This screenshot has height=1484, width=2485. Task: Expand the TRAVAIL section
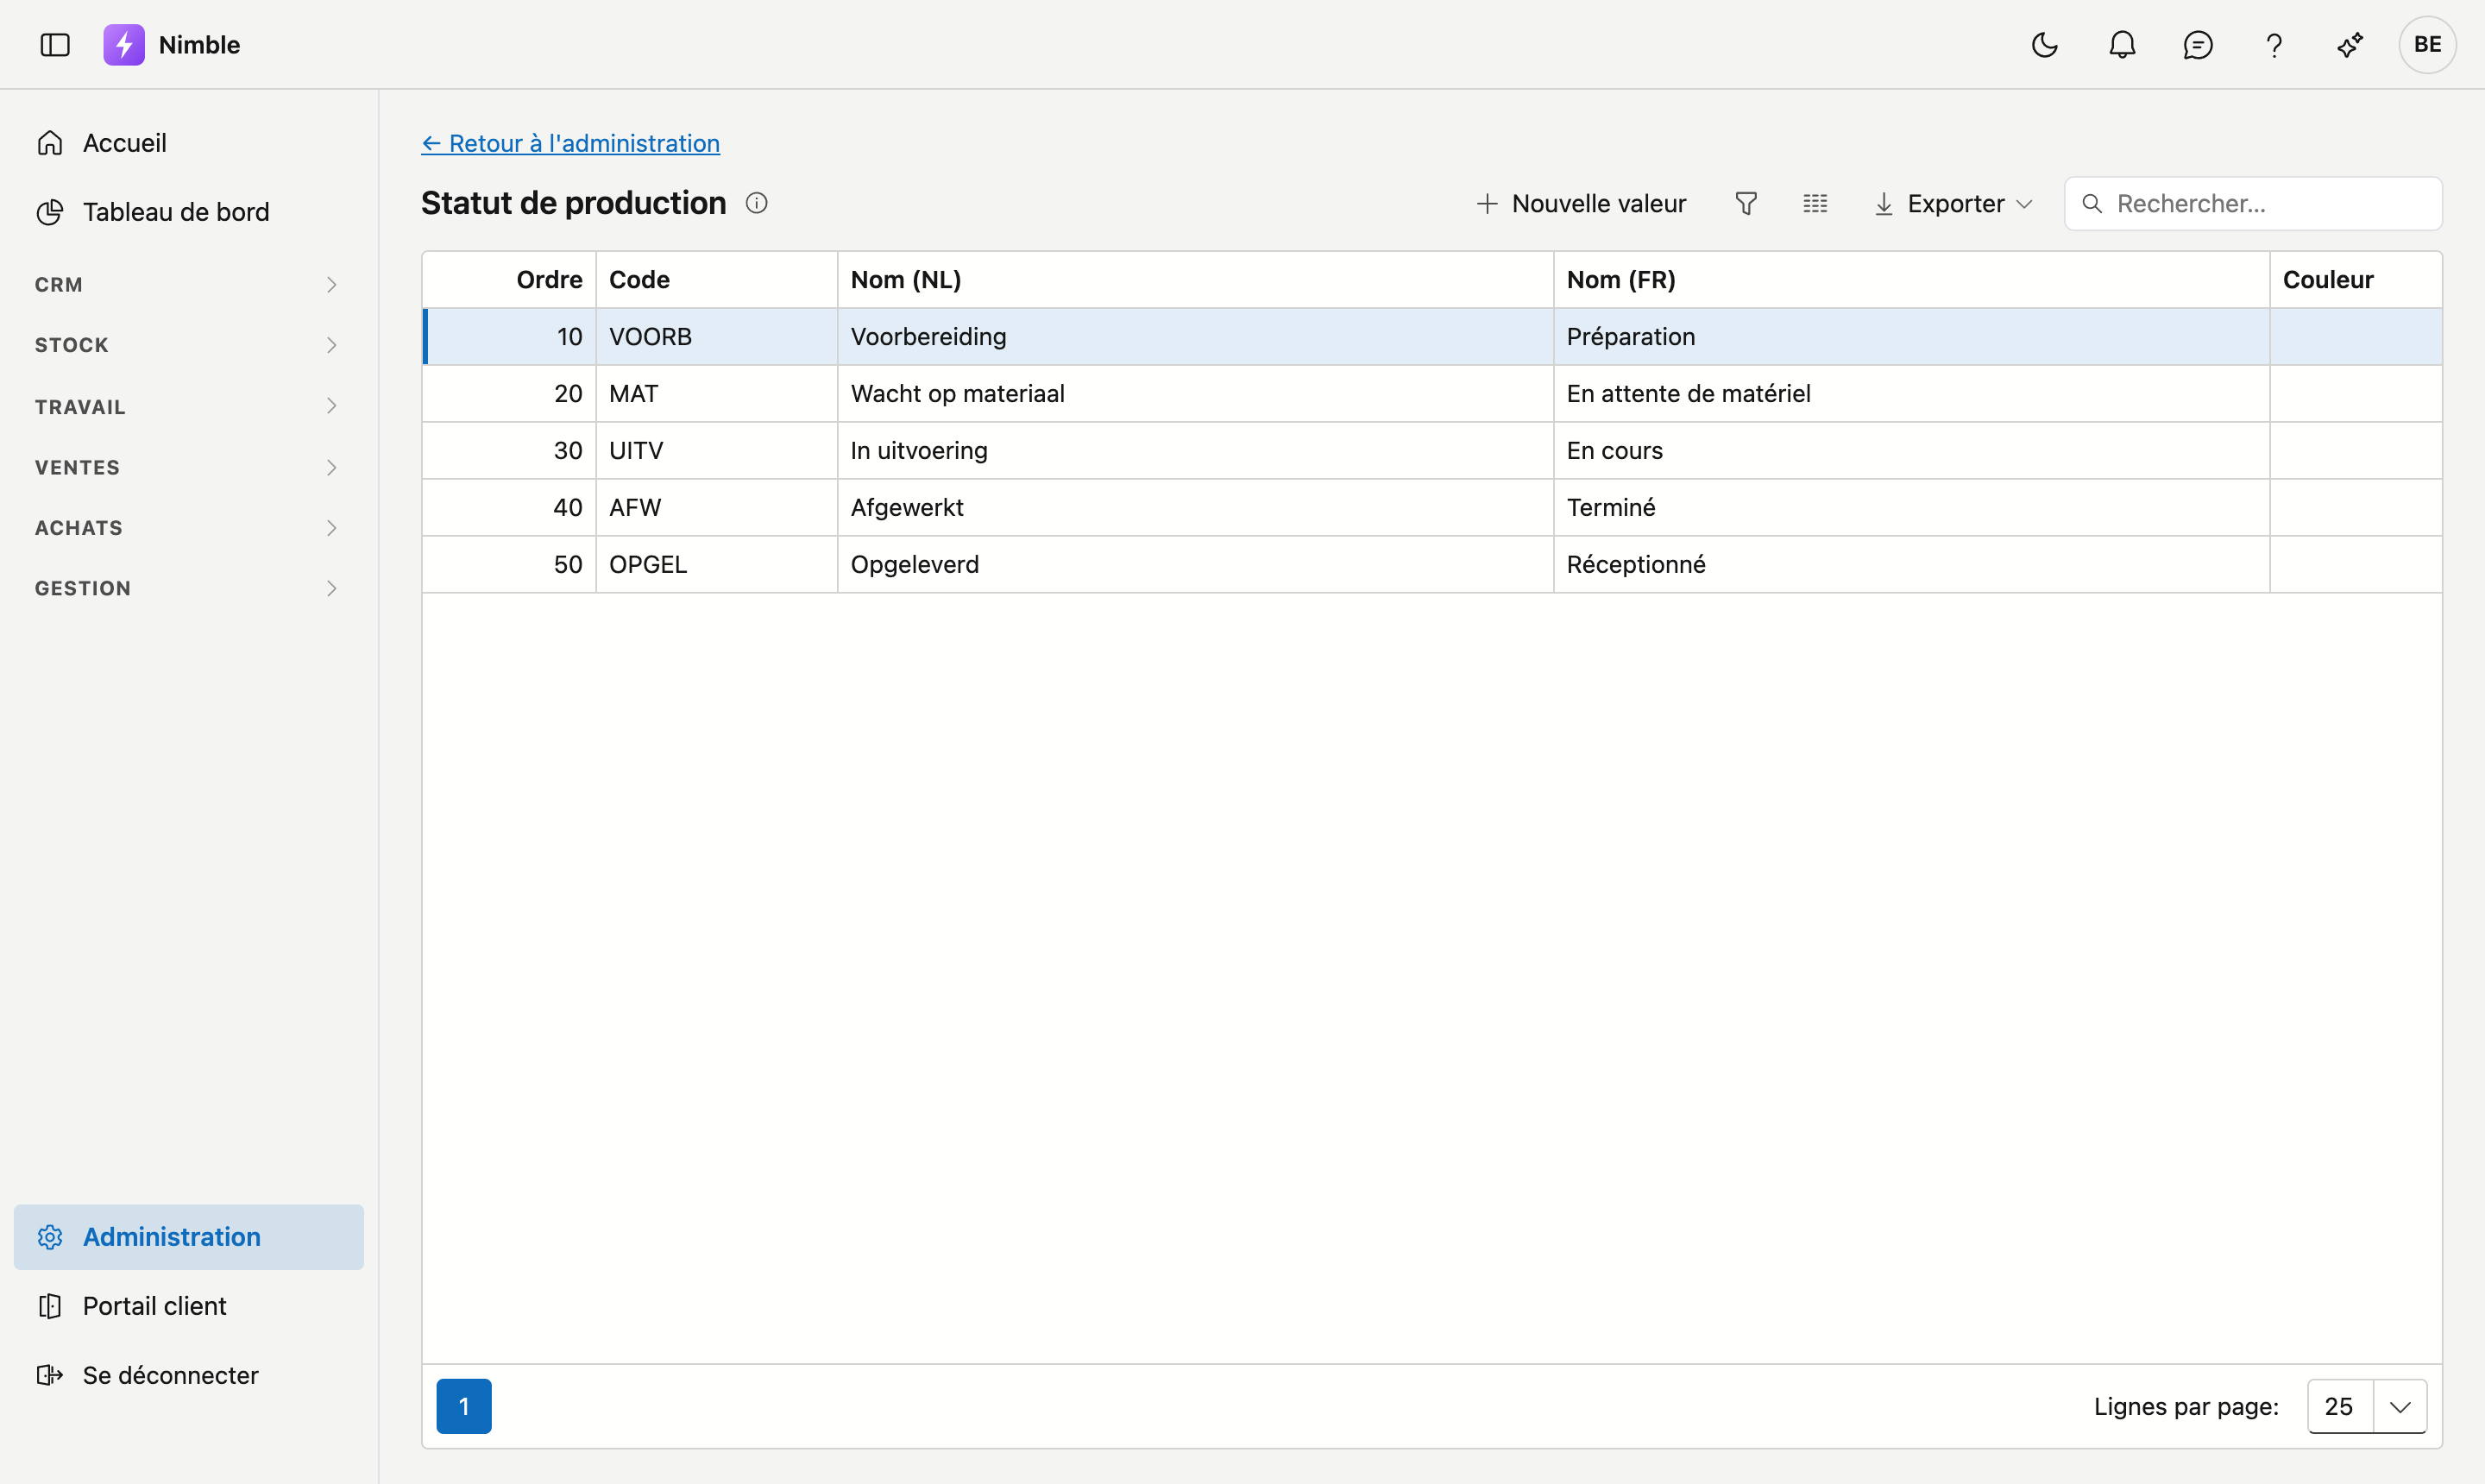[188, 406]
